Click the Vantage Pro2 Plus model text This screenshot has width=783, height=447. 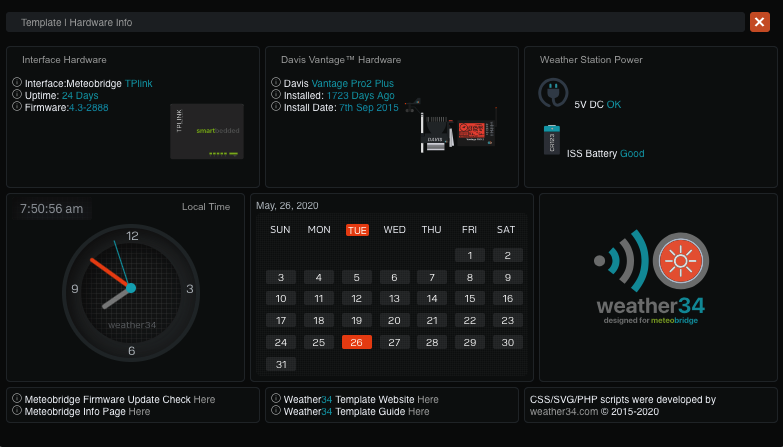pos(353,83)
